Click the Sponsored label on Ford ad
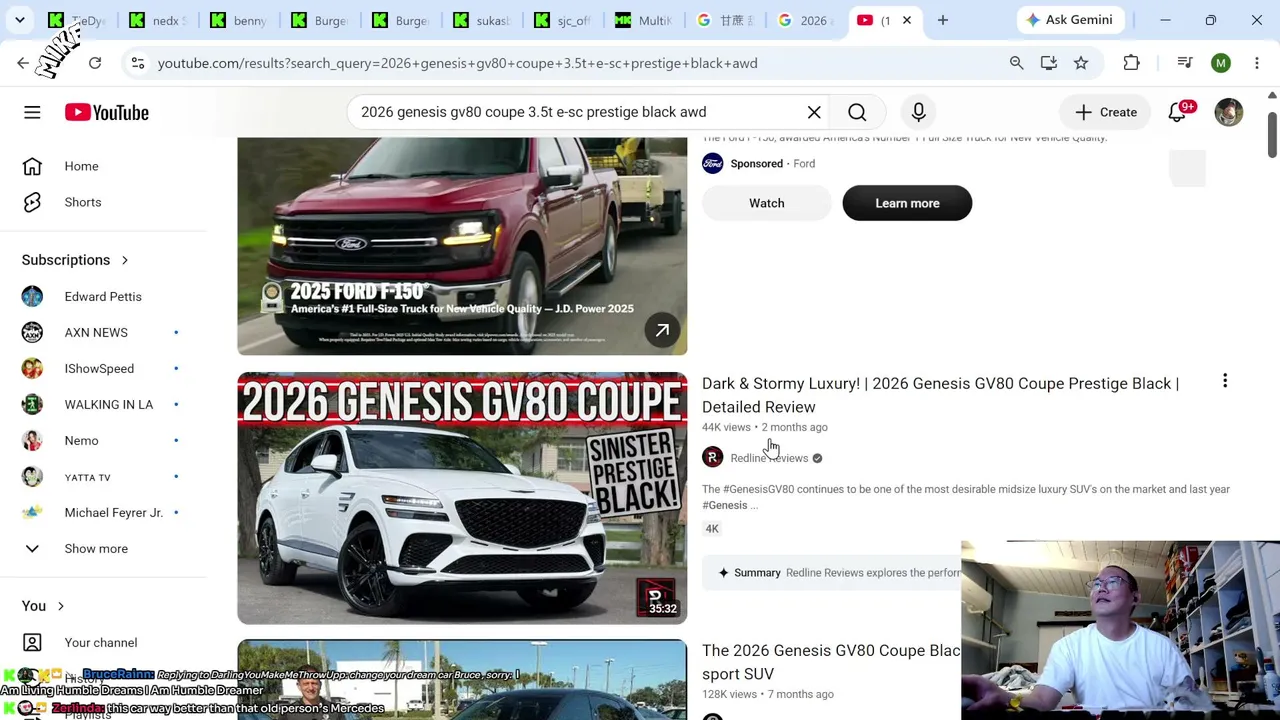 (x=756, y=164)
